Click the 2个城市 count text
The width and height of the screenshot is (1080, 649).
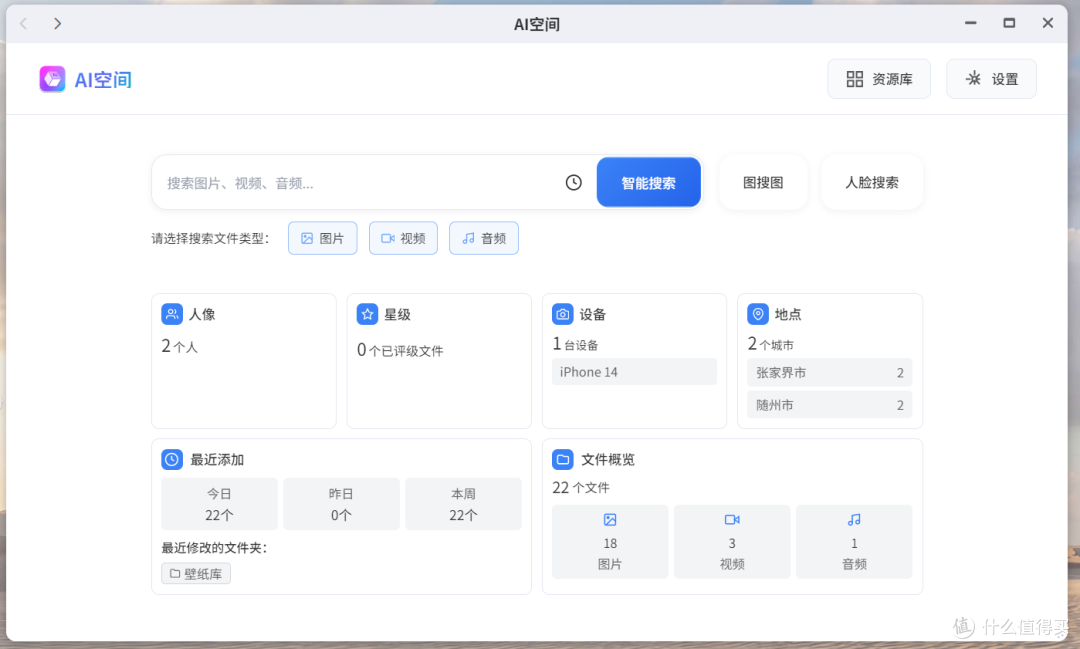770,344
